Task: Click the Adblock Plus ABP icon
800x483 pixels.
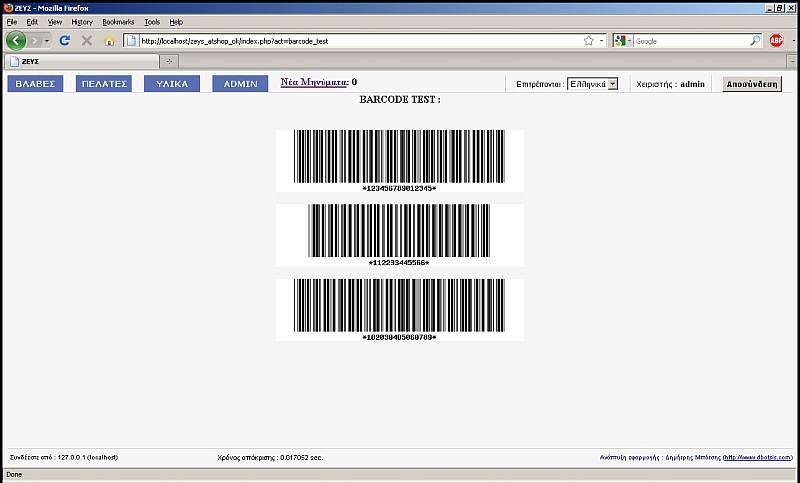Action: tap(776, 40)
